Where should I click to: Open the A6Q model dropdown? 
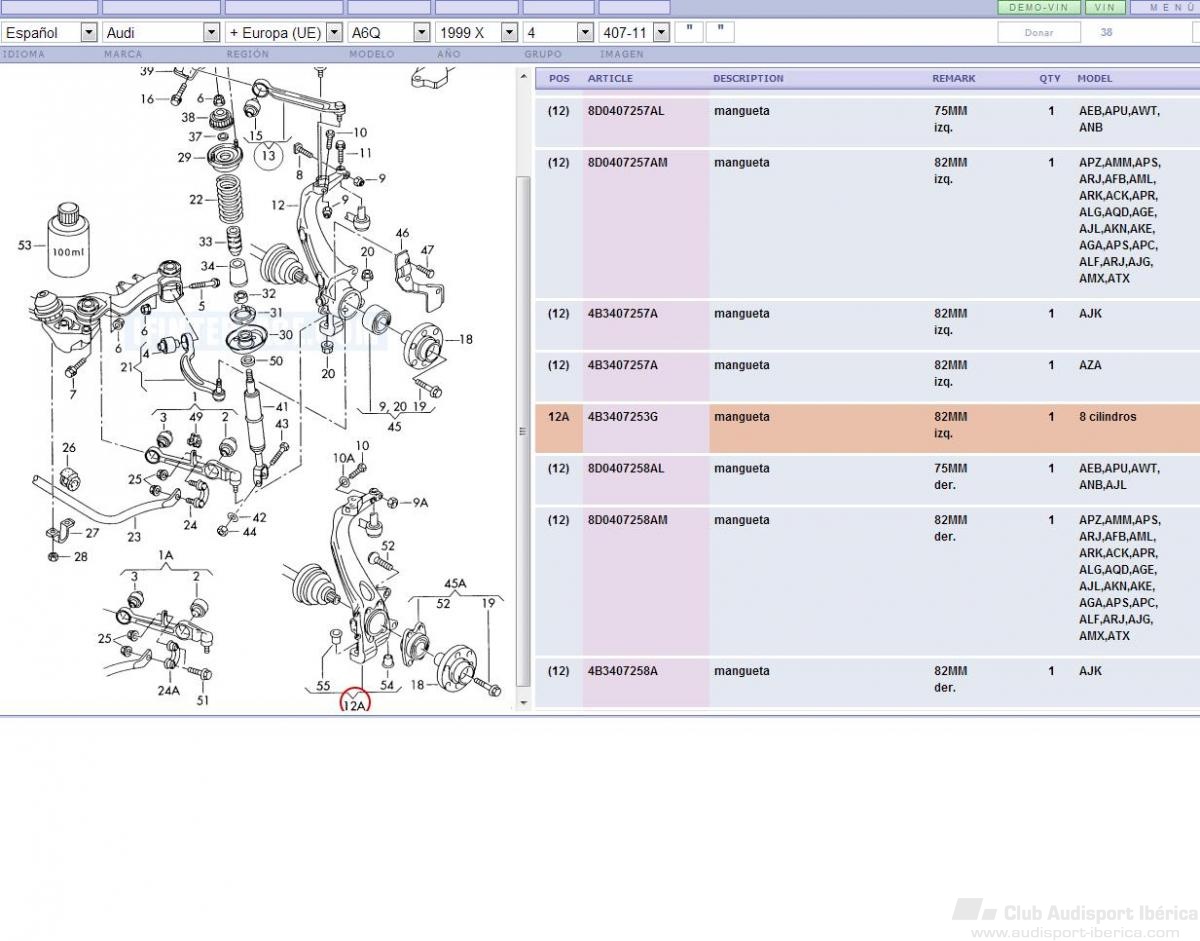point(389,32)
